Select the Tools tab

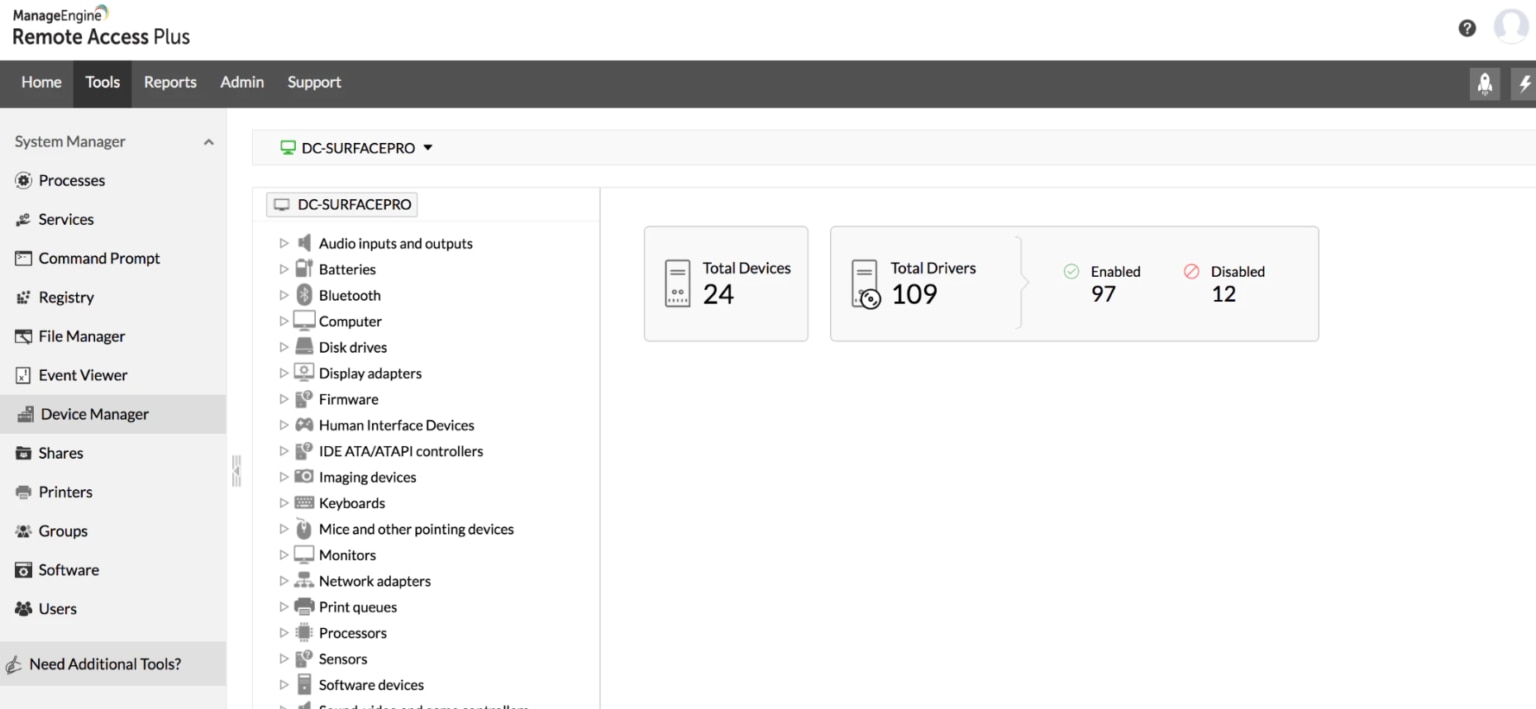pos(102,83)
